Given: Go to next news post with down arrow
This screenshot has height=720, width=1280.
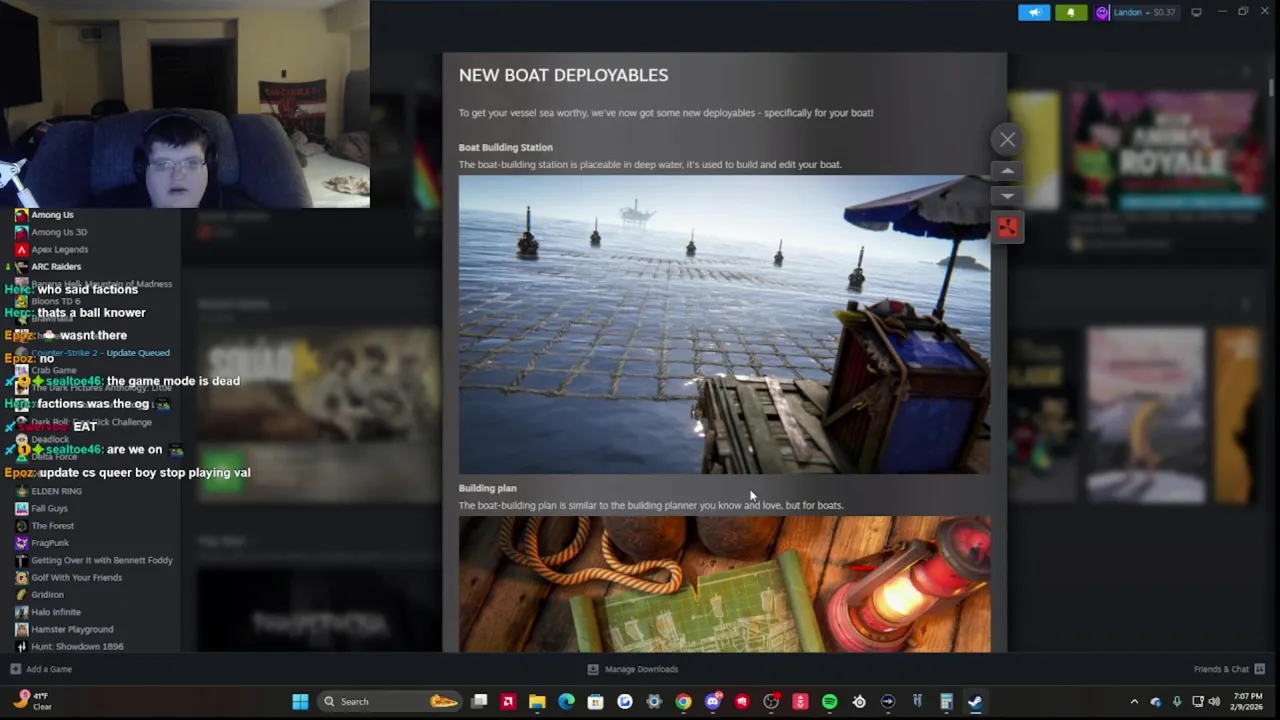Looking at the screenshot, I should click(x=1007, y=196).
